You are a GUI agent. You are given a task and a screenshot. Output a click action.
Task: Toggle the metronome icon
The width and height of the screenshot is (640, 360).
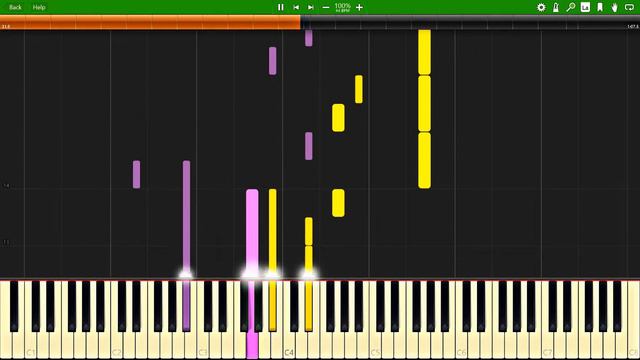pos(556,7)
